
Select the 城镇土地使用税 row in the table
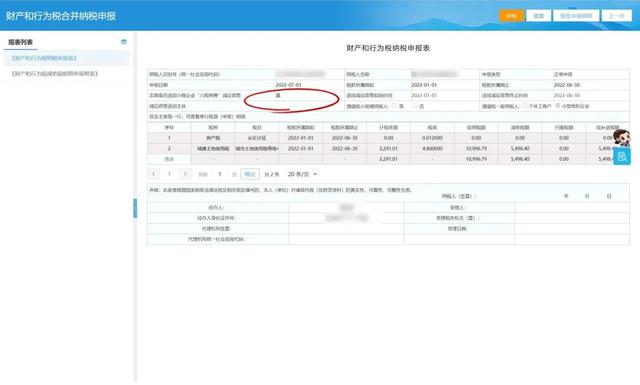[x=388, y=149]
